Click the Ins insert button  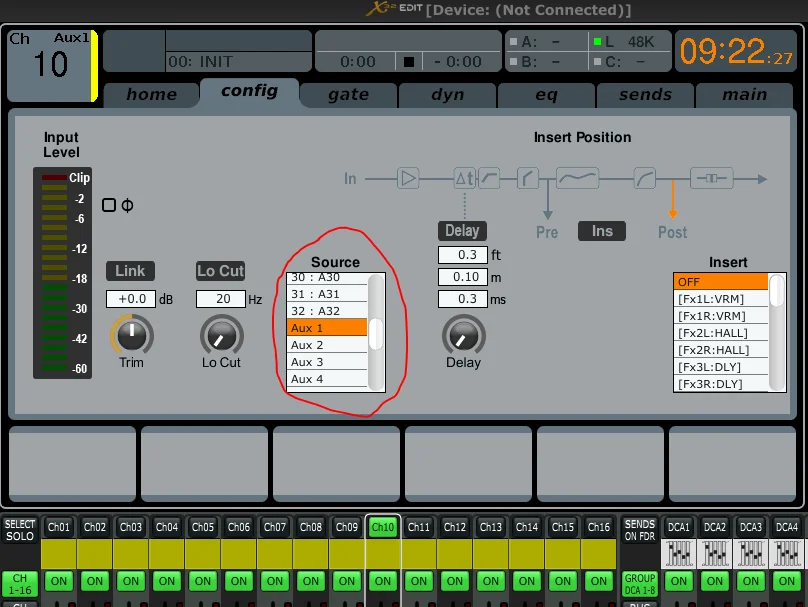point(602,231)
